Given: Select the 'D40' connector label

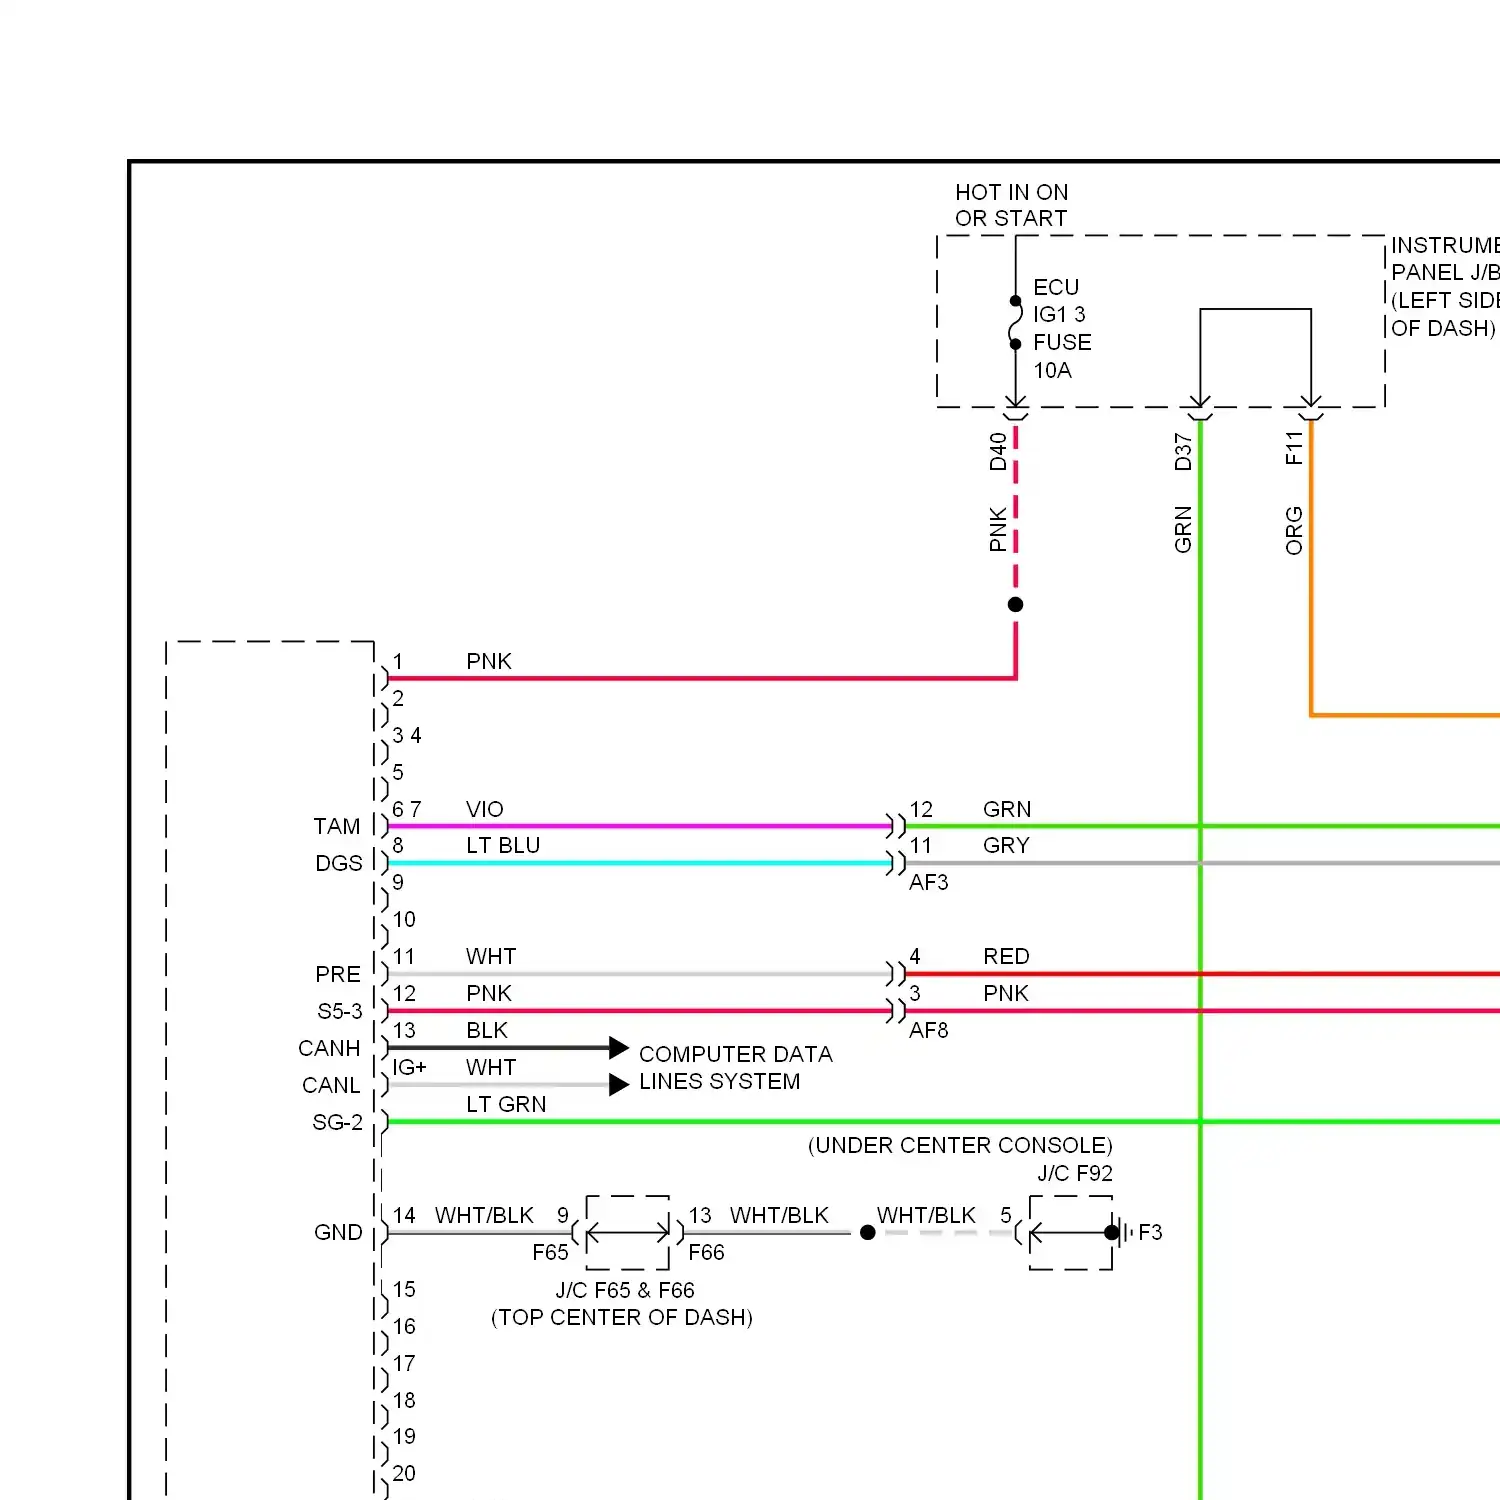Looking at the screenshot, I should tap(998, 452).
